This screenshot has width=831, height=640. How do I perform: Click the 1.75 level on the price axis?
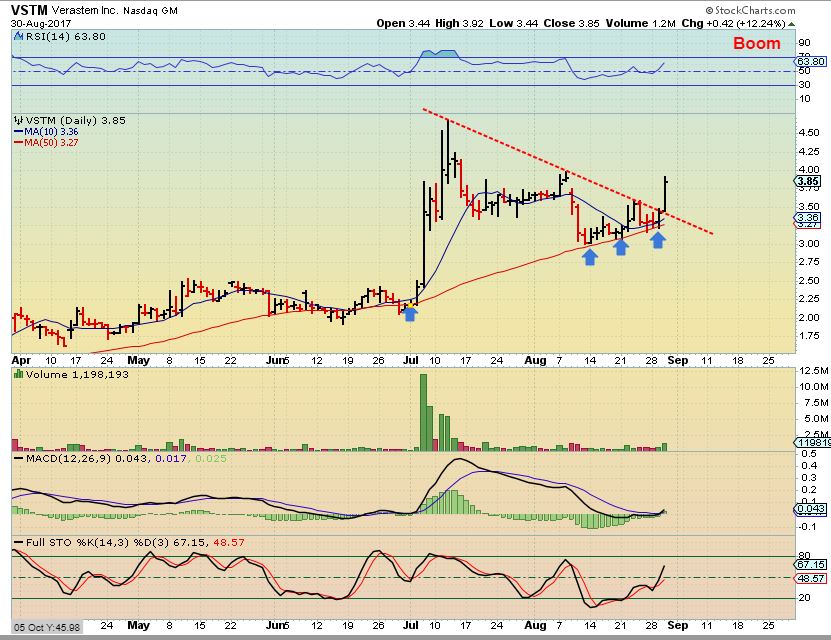(809, 335)
